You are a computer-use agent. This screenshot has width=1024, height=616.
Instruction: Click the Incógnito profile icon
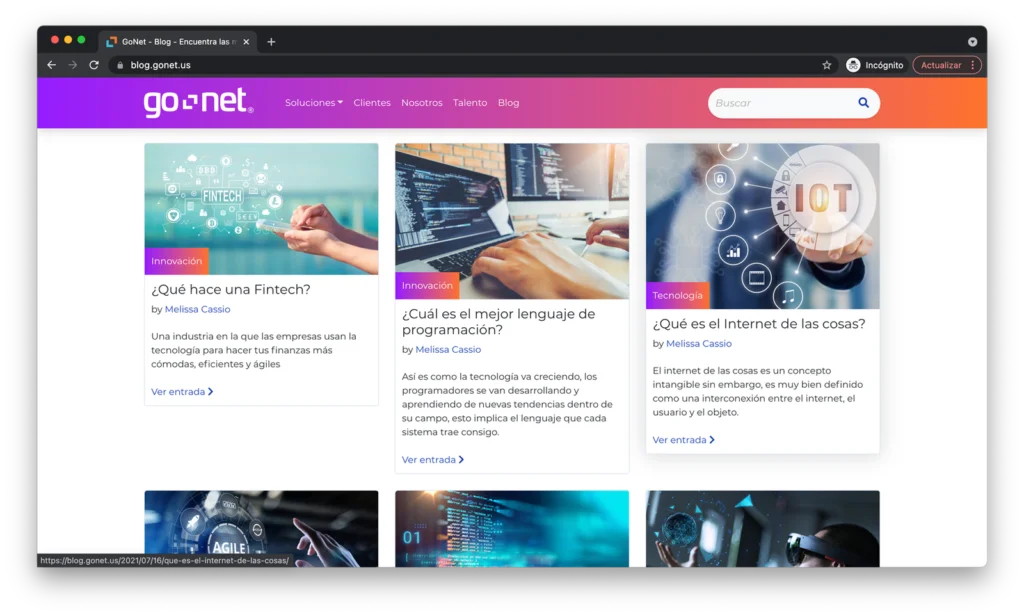pos(853,65)
